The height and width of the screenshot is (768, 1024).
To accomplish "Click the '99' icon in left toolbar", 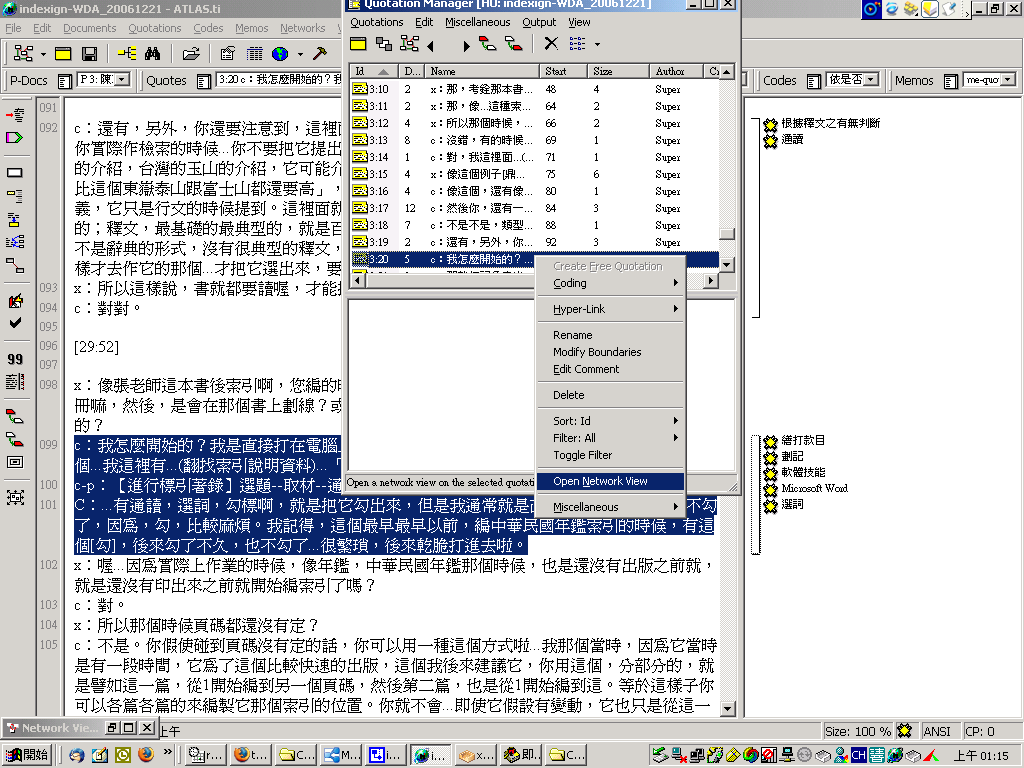I will [15, 359].
